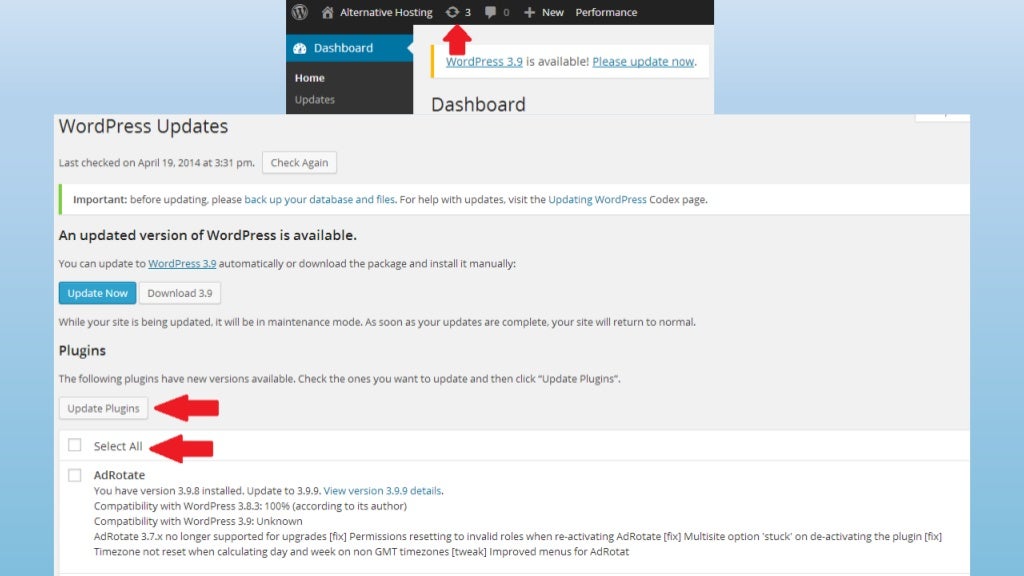Click 'Compatibility with WordPress 3.9: Unknown' line
1024x576 pixels.
tap(198, 521)
